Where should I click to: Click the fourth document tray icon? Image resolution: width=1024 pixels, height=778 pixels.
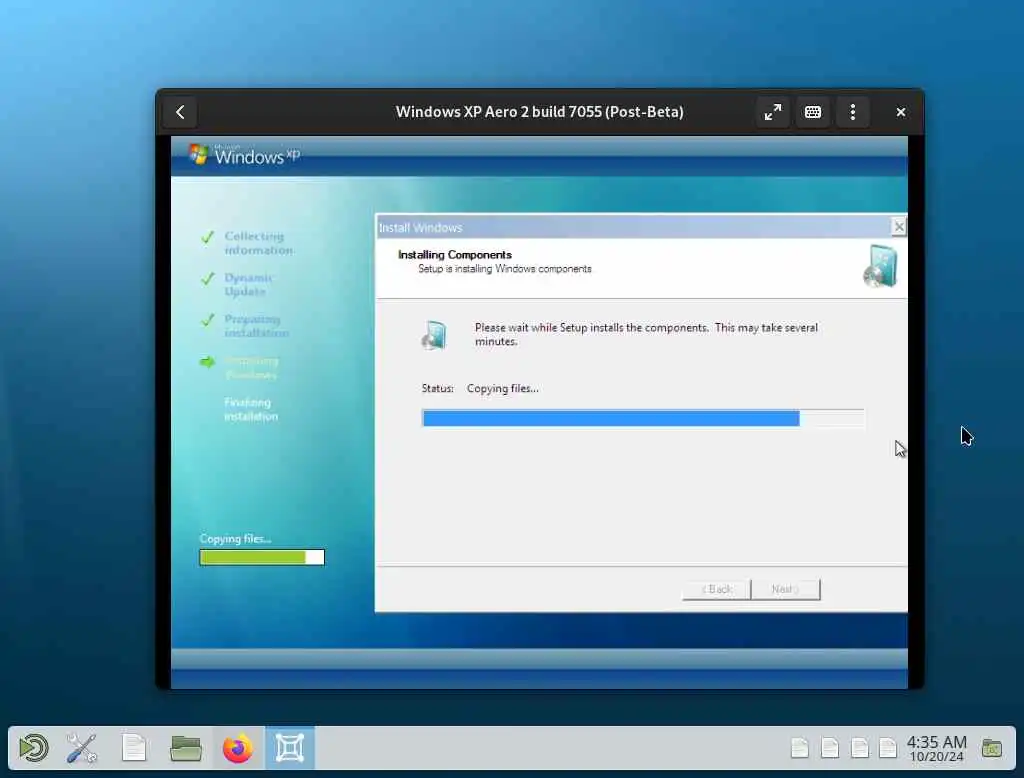888,748
